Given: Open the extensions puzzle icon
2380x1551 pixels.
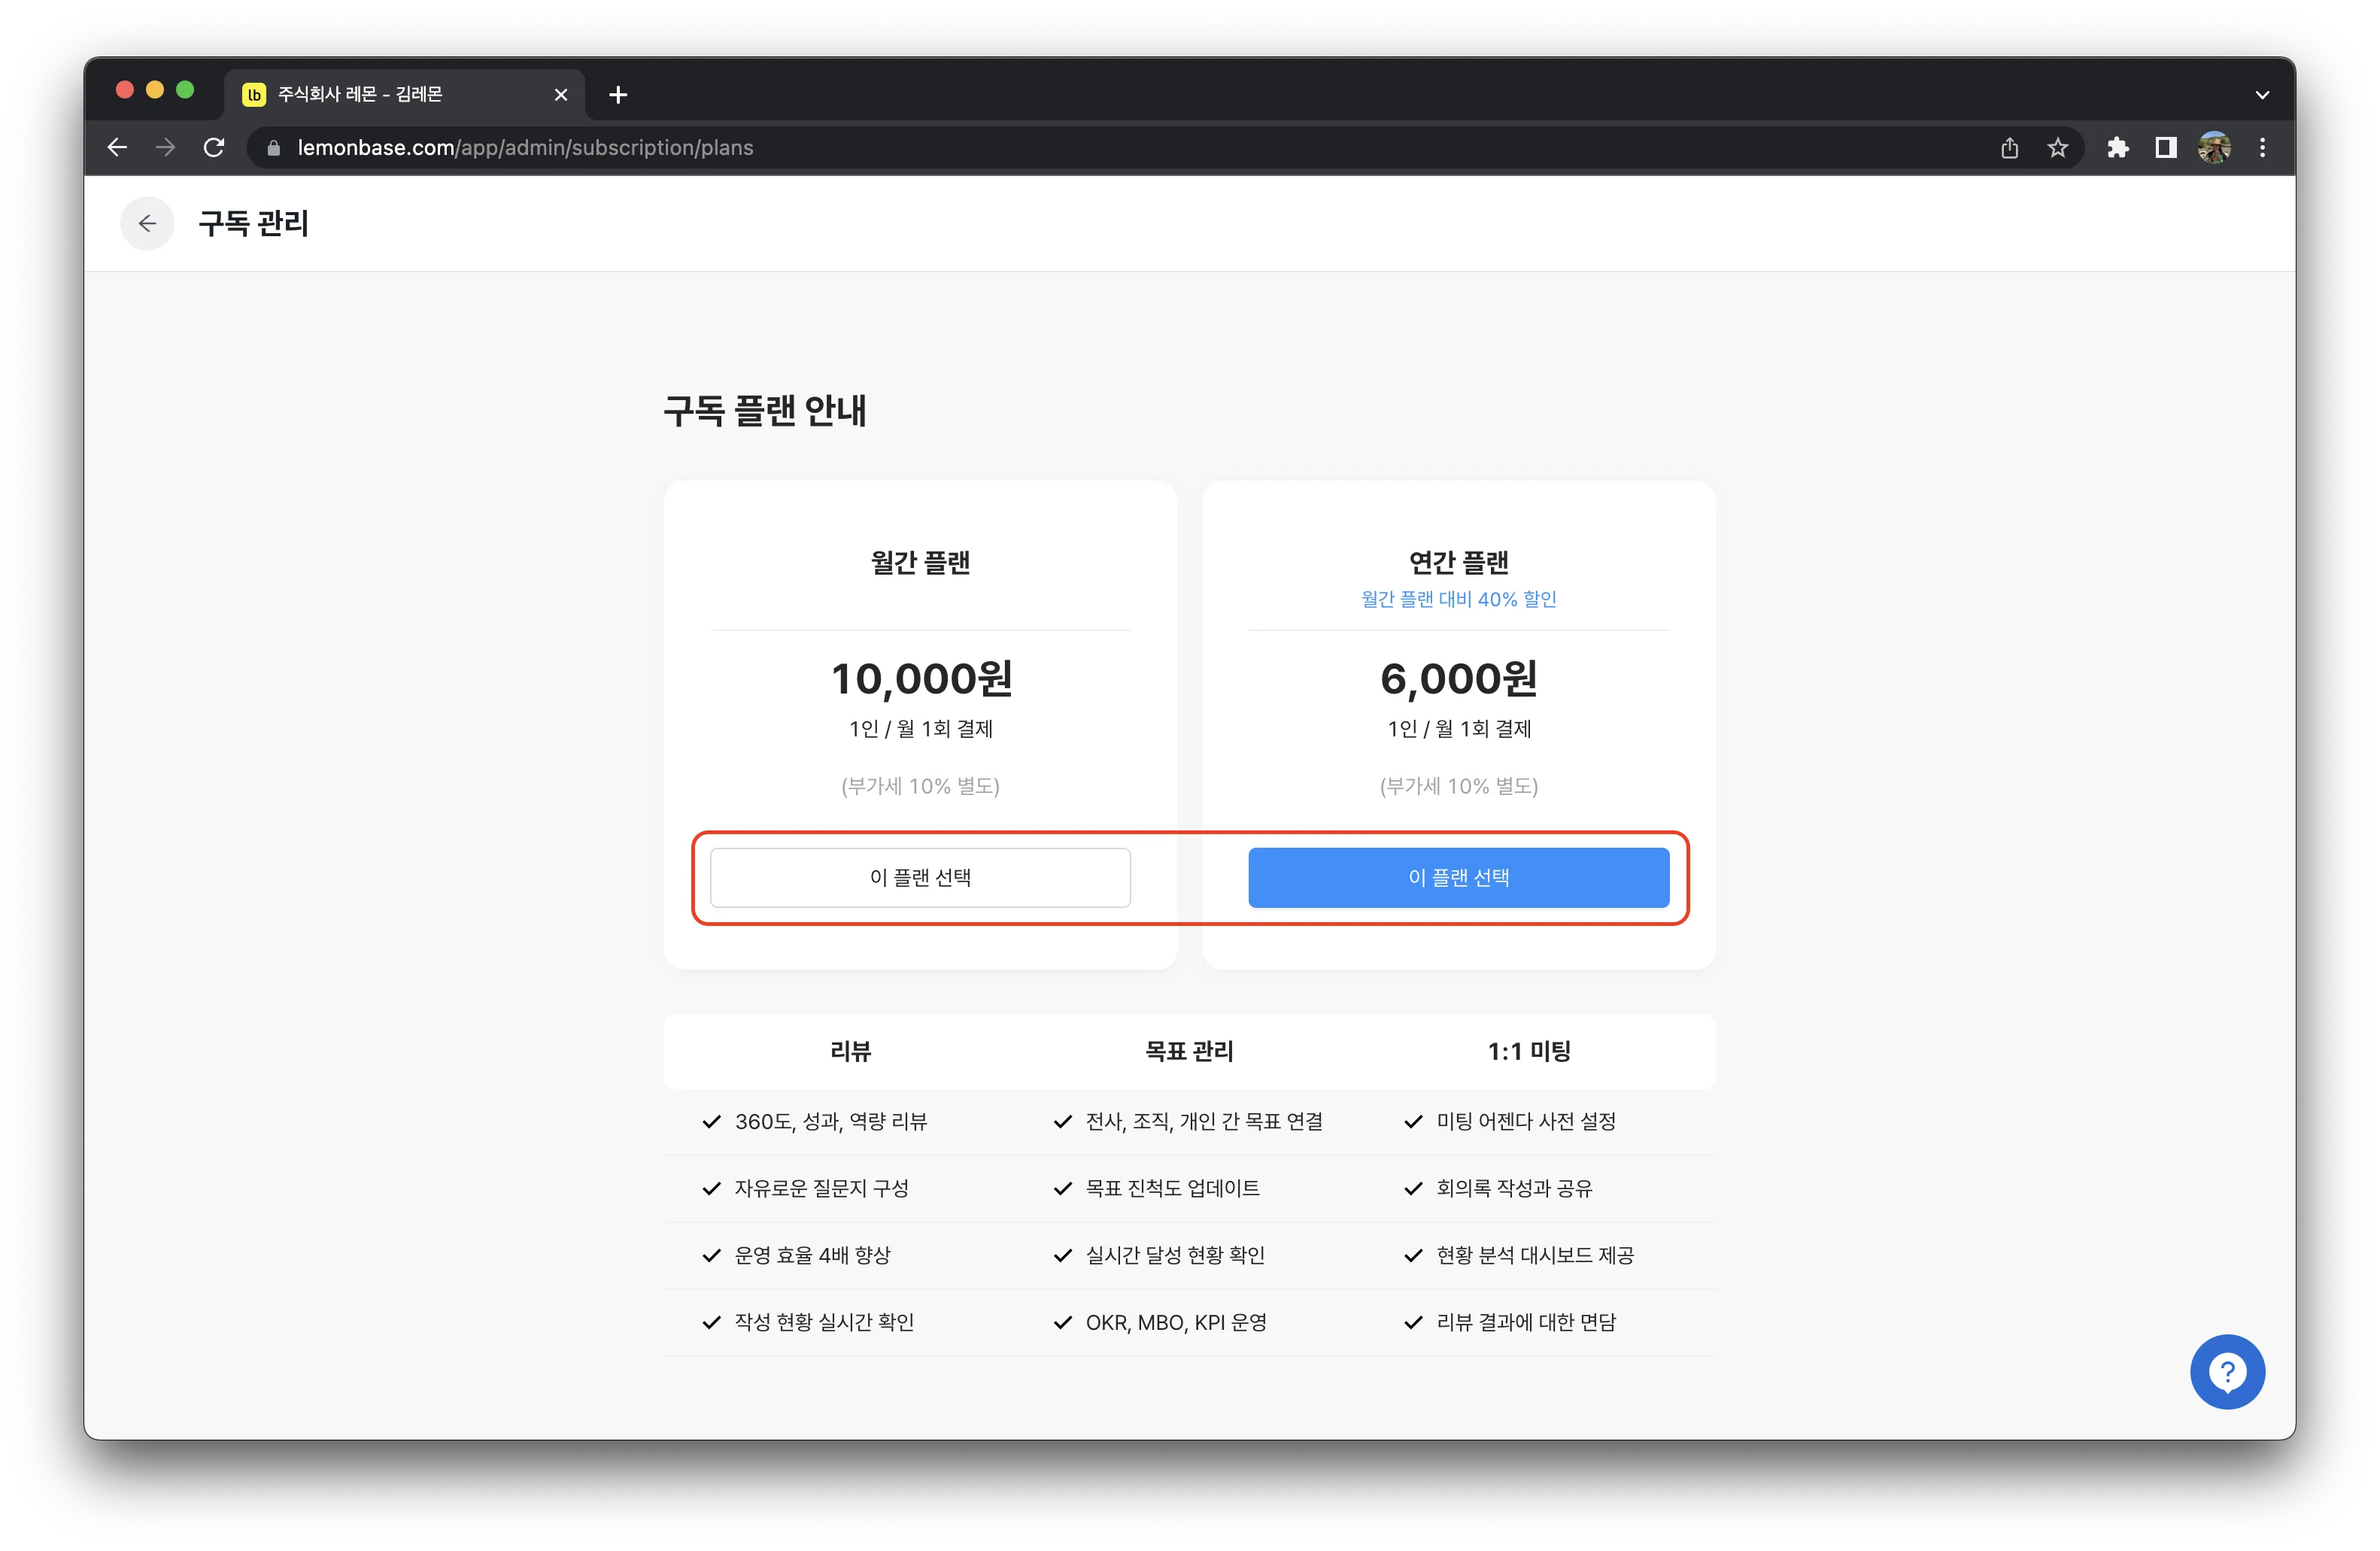Looking at the screenshot, I should click(2117, 148).
